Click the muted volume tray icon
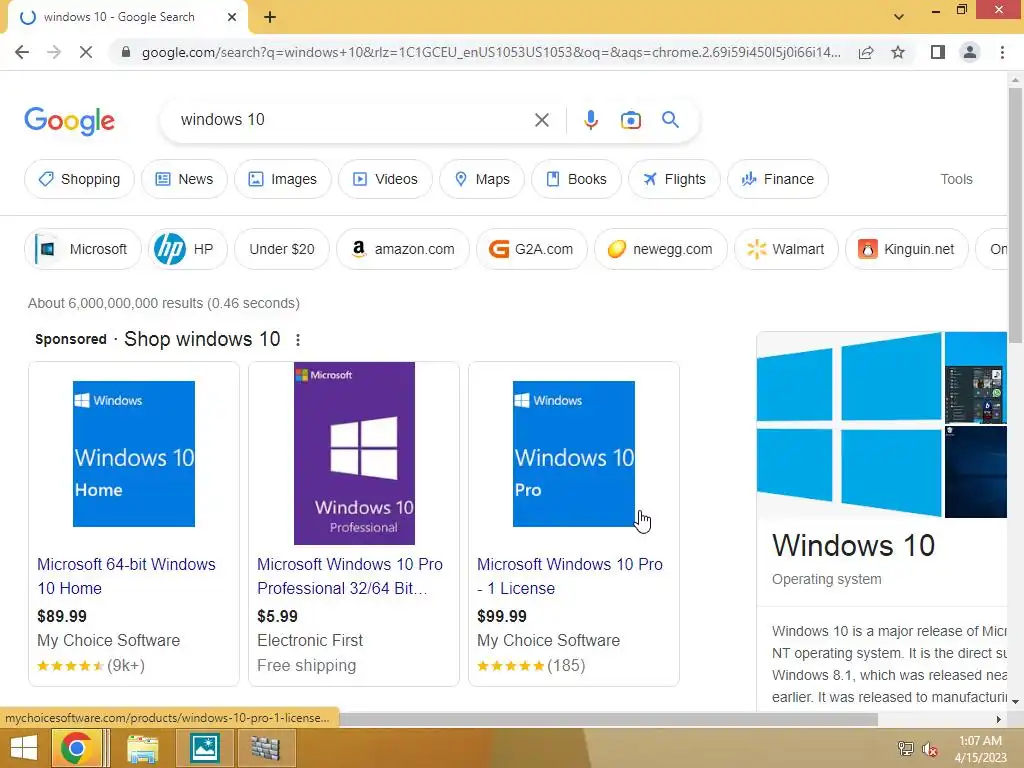1024x768 pixels. coord(930,749)
